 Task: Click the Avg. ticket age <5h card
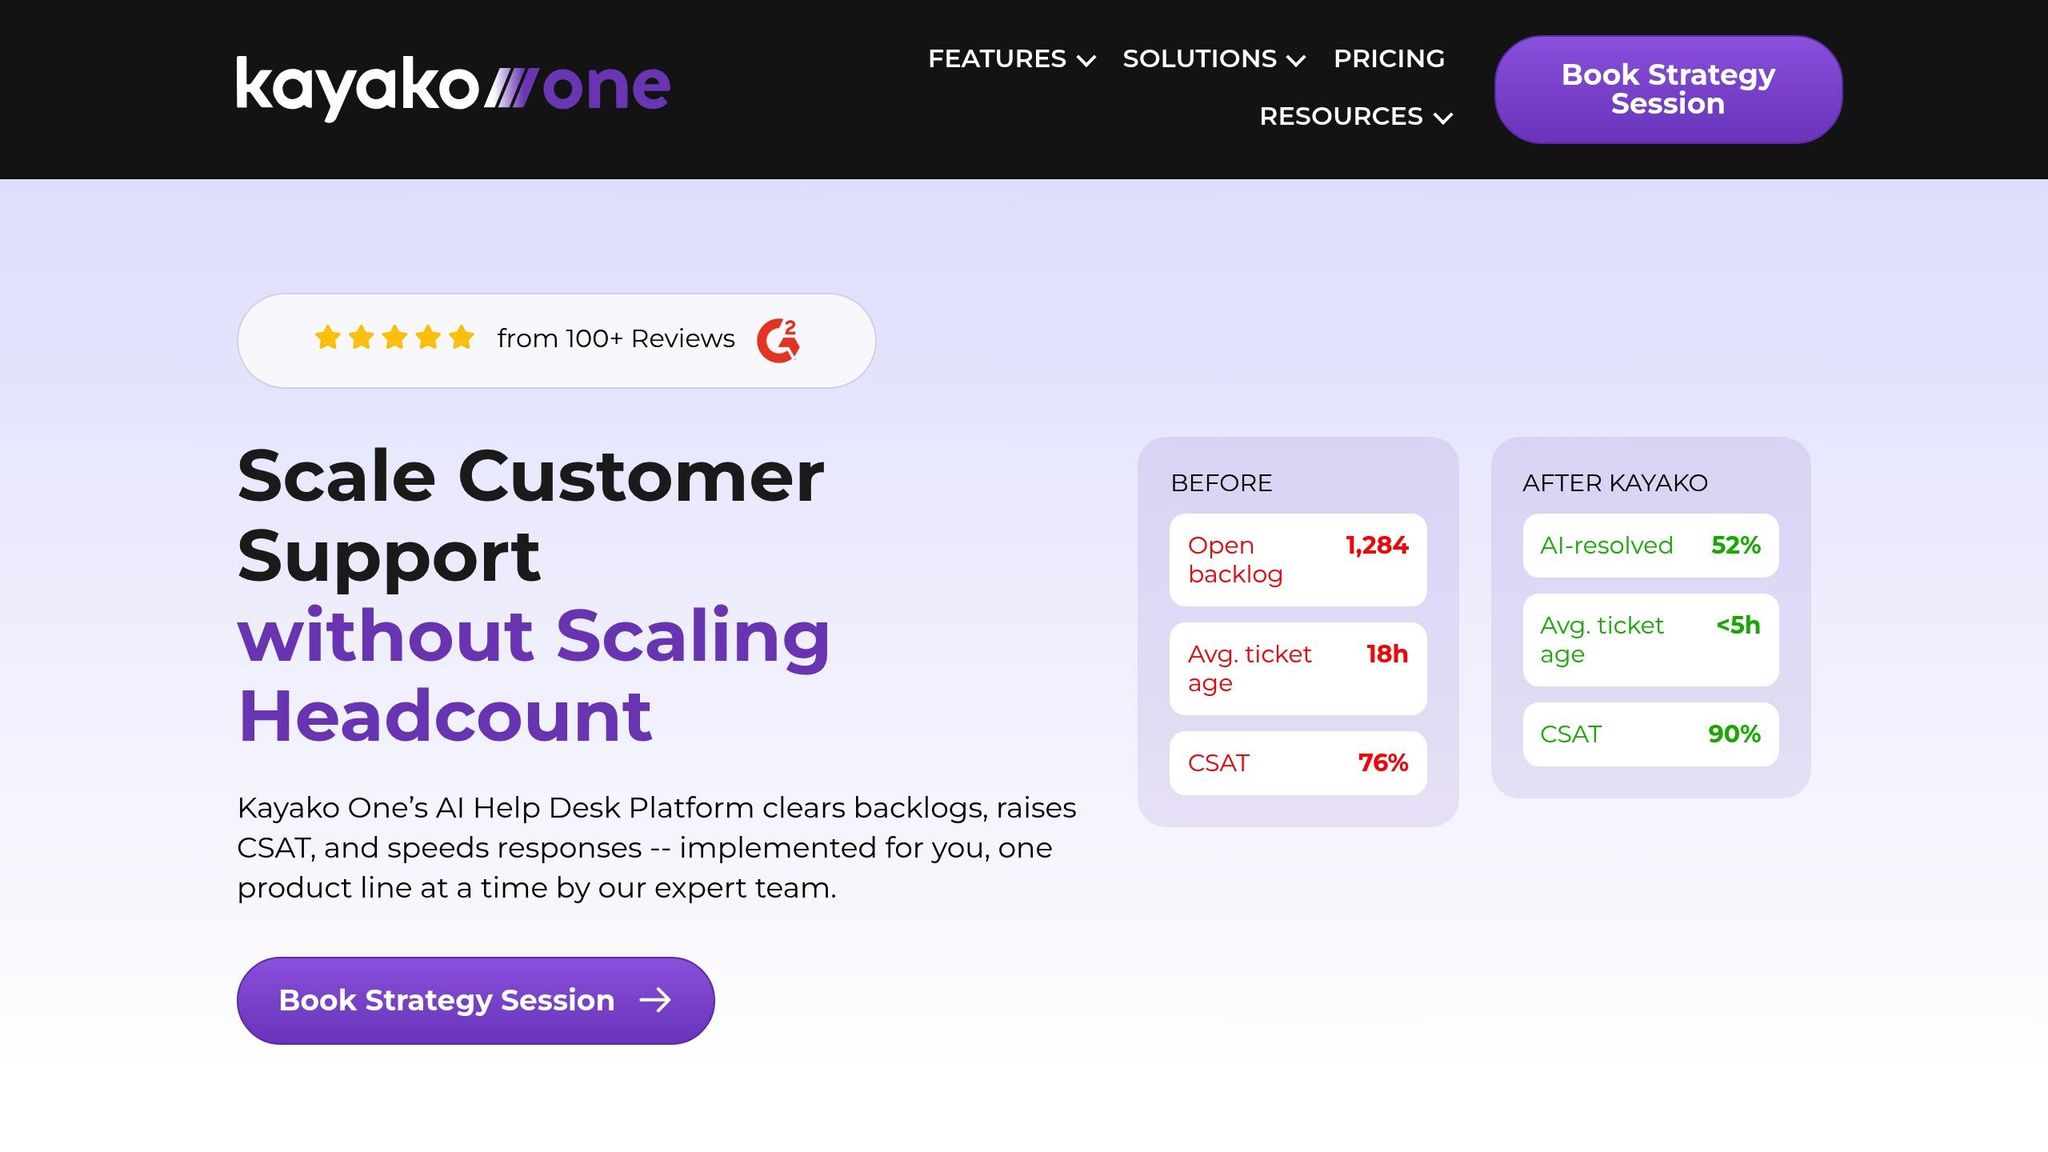1650,640
